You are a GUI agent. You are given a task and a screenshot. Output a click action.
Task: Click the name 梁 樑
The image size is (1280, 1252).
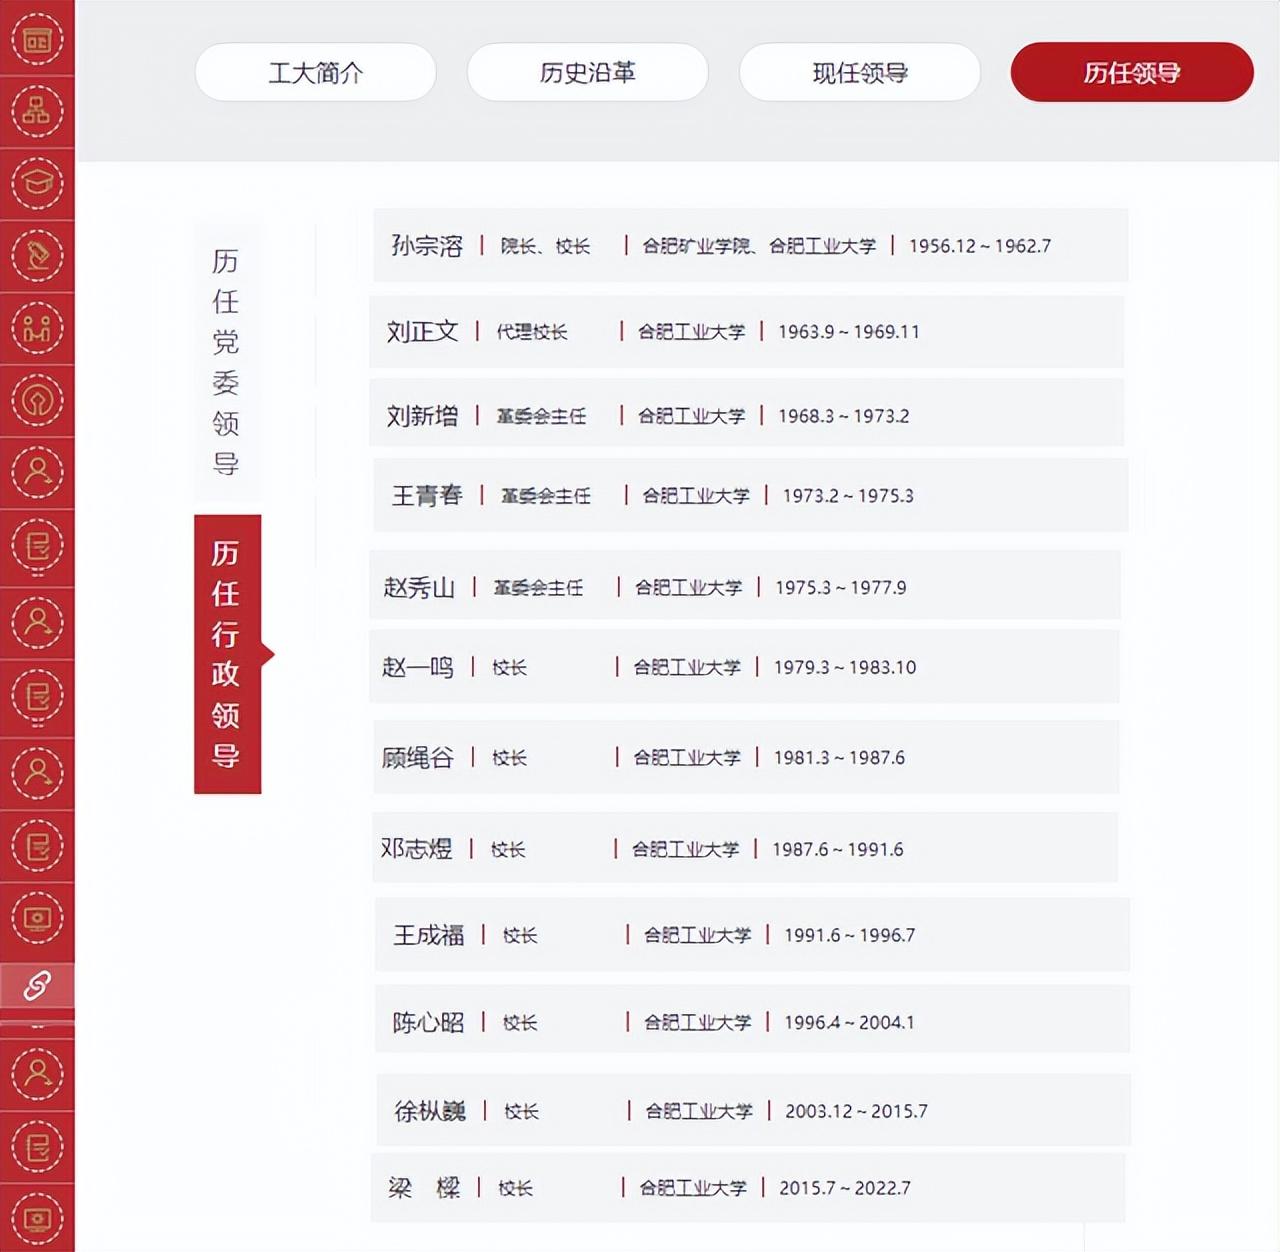click(x=424, y=1188)
